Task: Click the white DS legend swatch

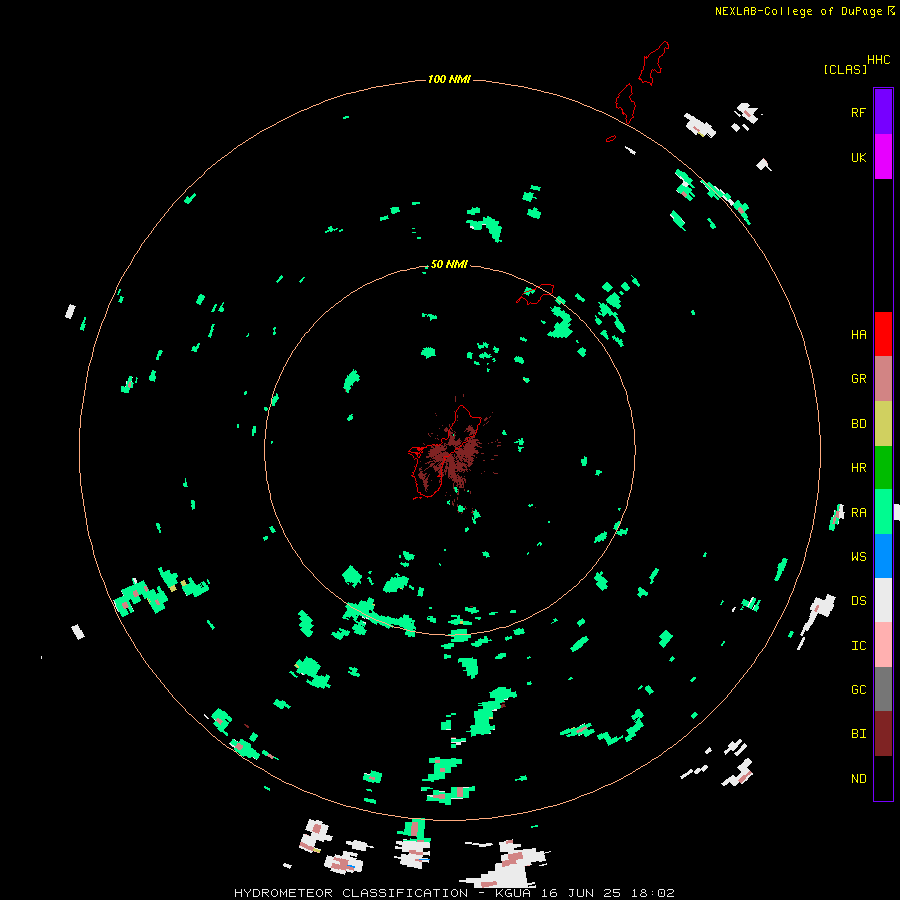Action: (x=883, y=600)
